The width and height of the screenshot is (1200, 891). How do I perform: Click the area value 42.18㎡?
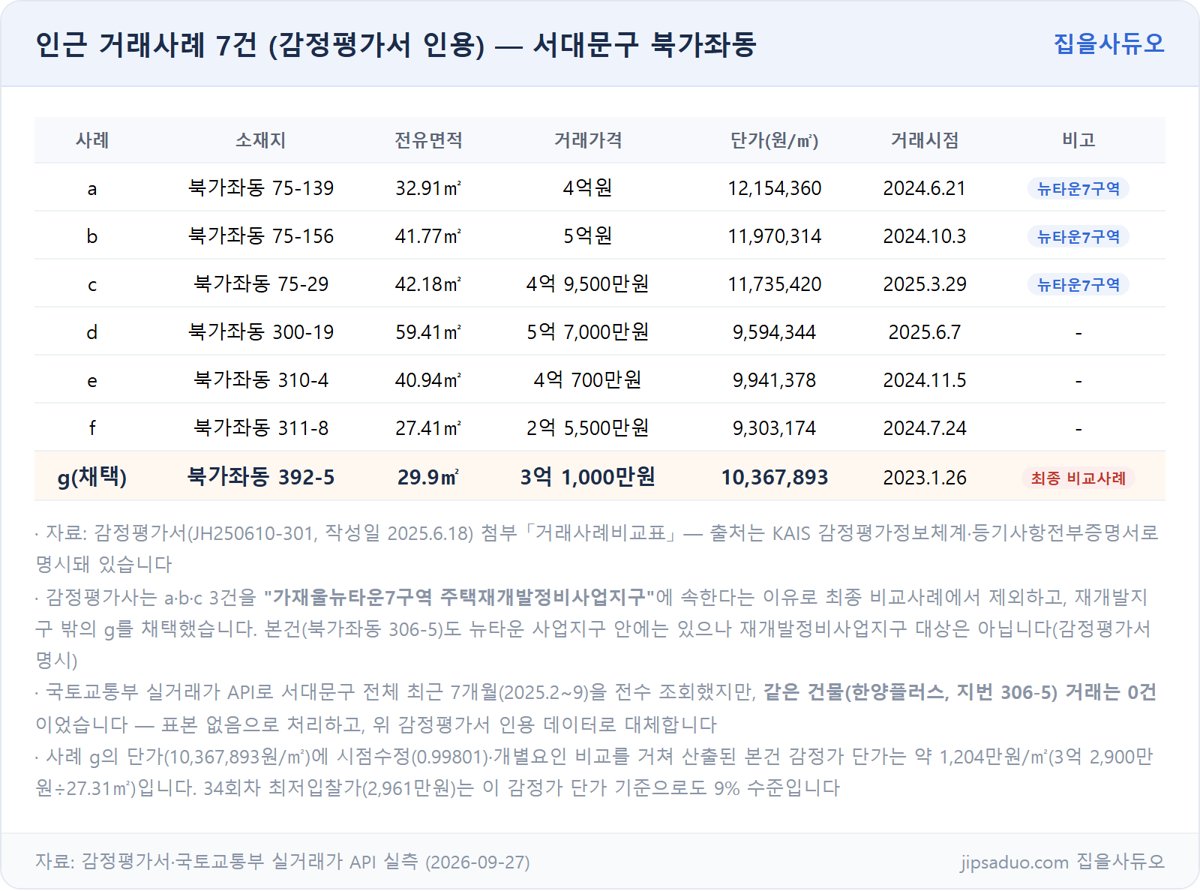pos(428,284)
